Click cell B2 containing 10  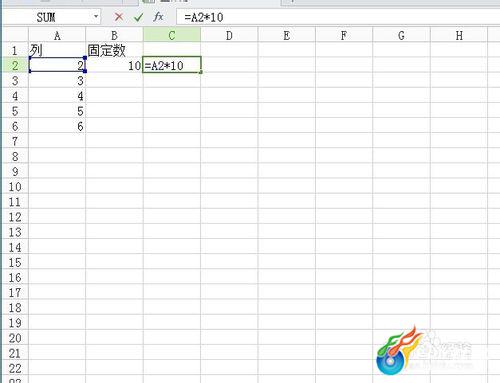(114, 65)
